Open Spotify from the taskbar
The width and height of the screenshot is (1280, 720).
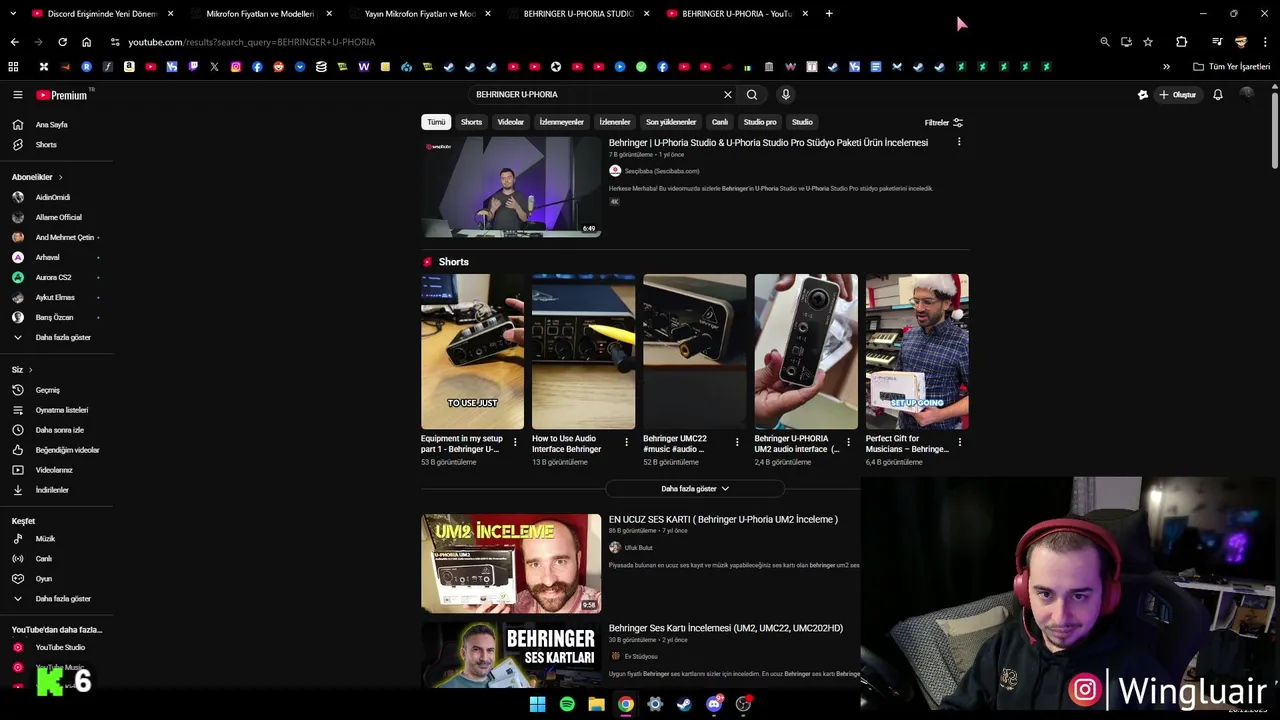pyautogui.click(x=567, y=704)
